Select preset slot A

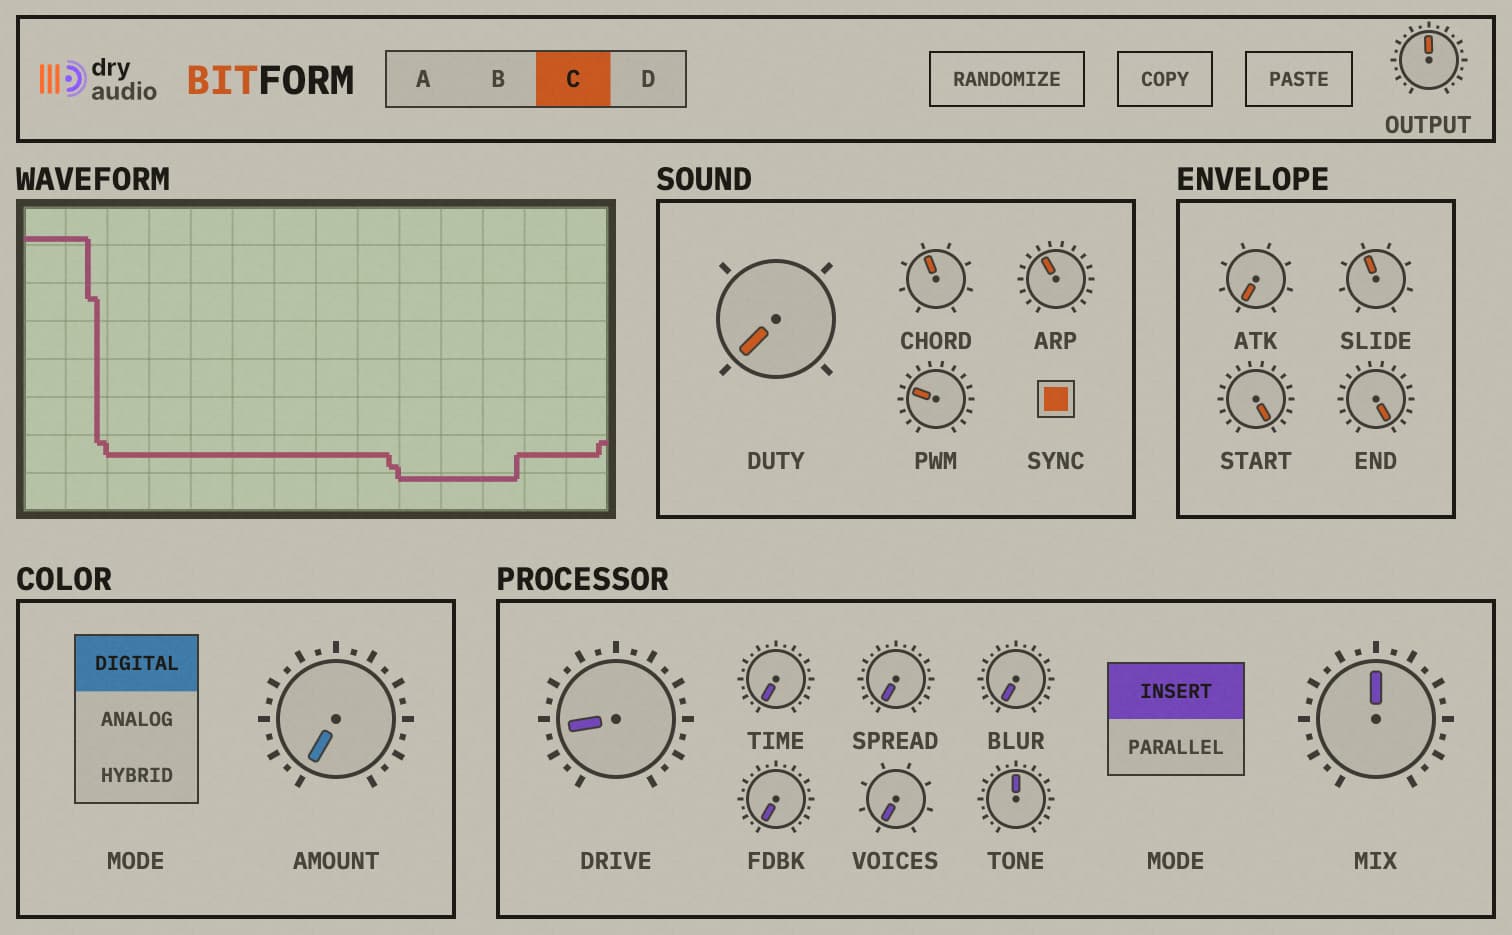423,79
